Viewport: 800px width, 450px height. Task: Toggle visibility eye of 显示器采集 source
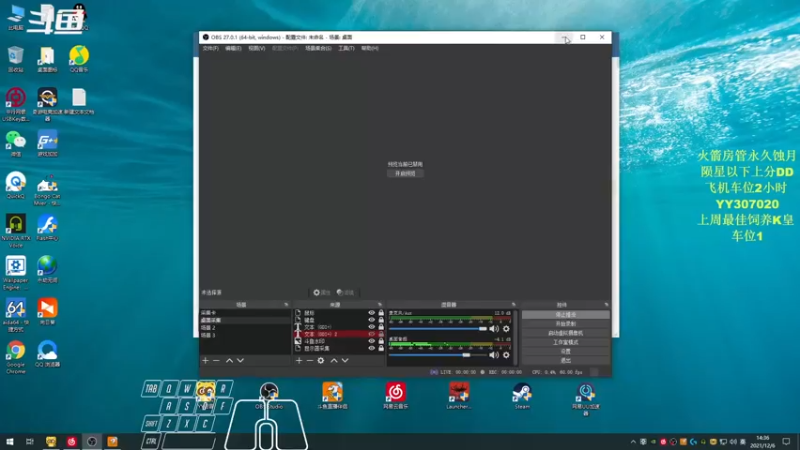coord(371,348)
